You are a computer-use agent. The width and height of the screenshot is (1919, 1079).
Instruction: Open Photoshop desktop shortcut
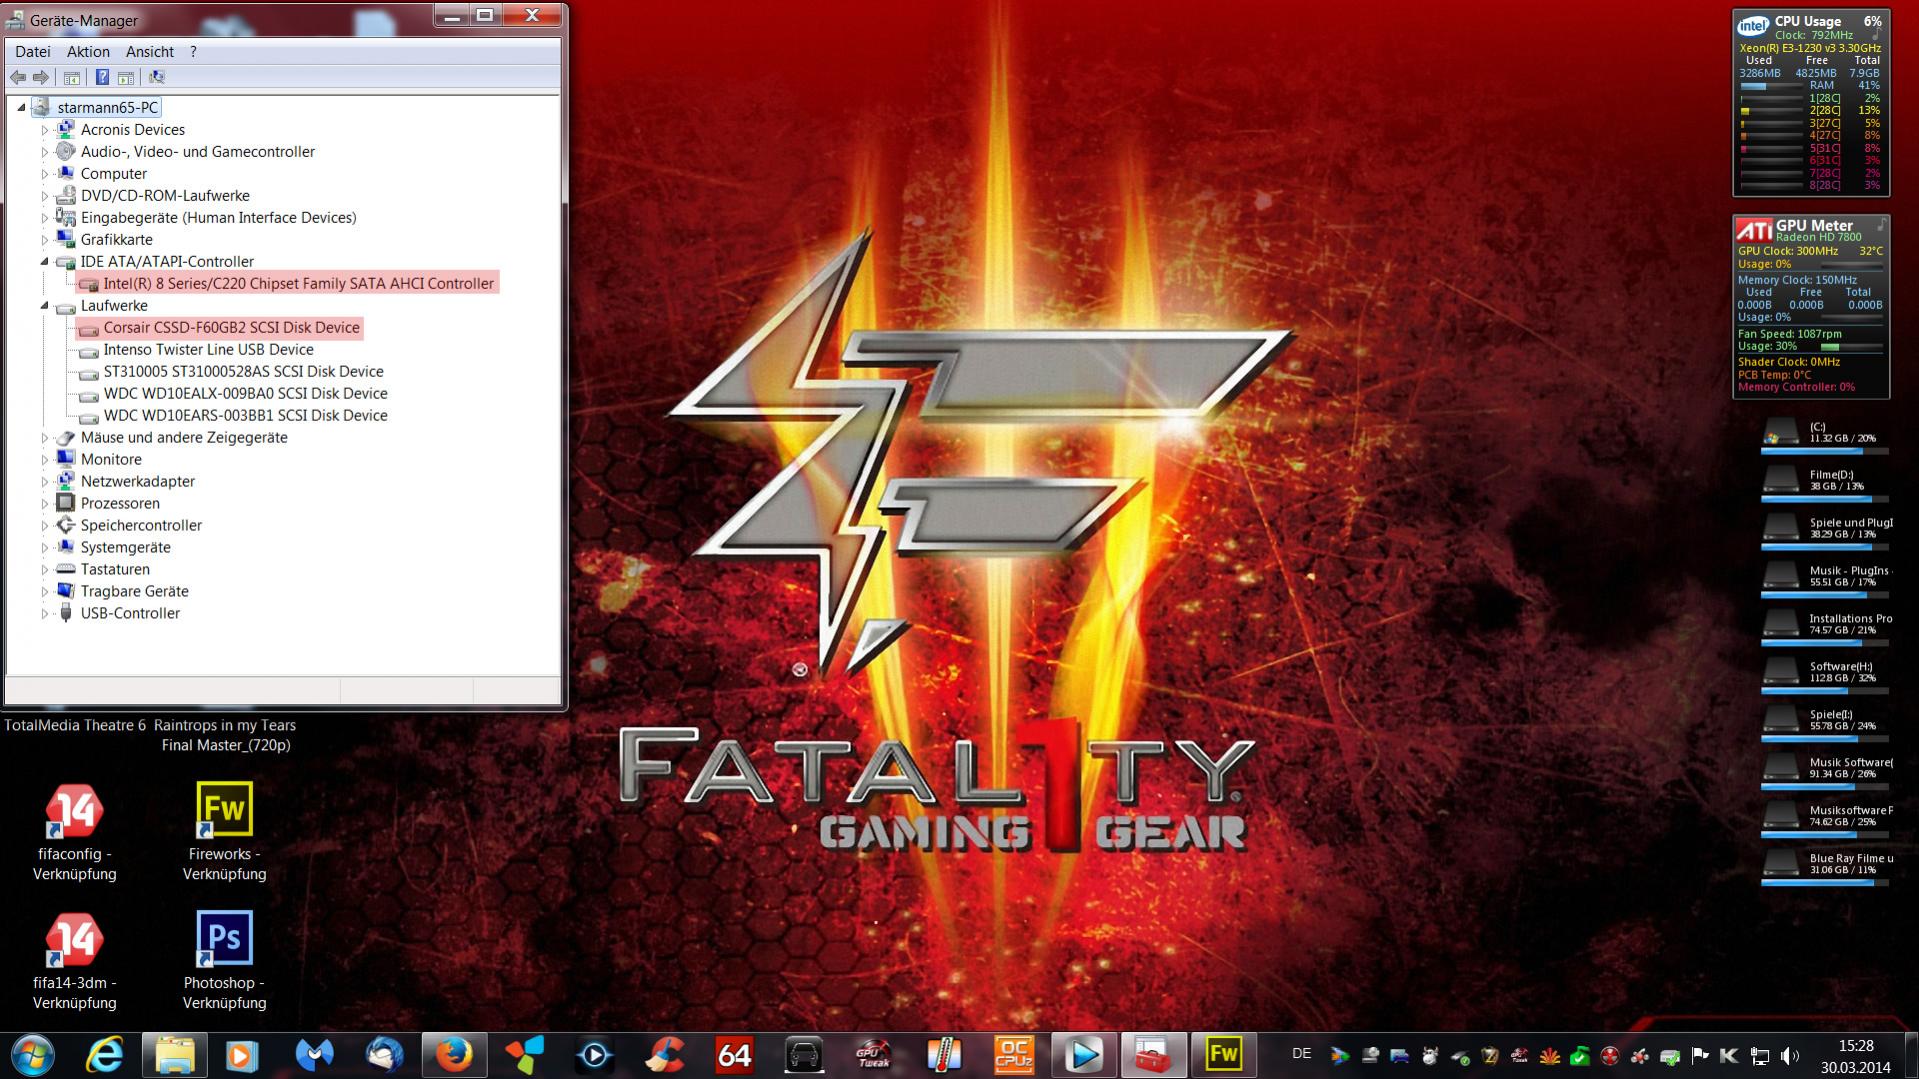[224, 961]
